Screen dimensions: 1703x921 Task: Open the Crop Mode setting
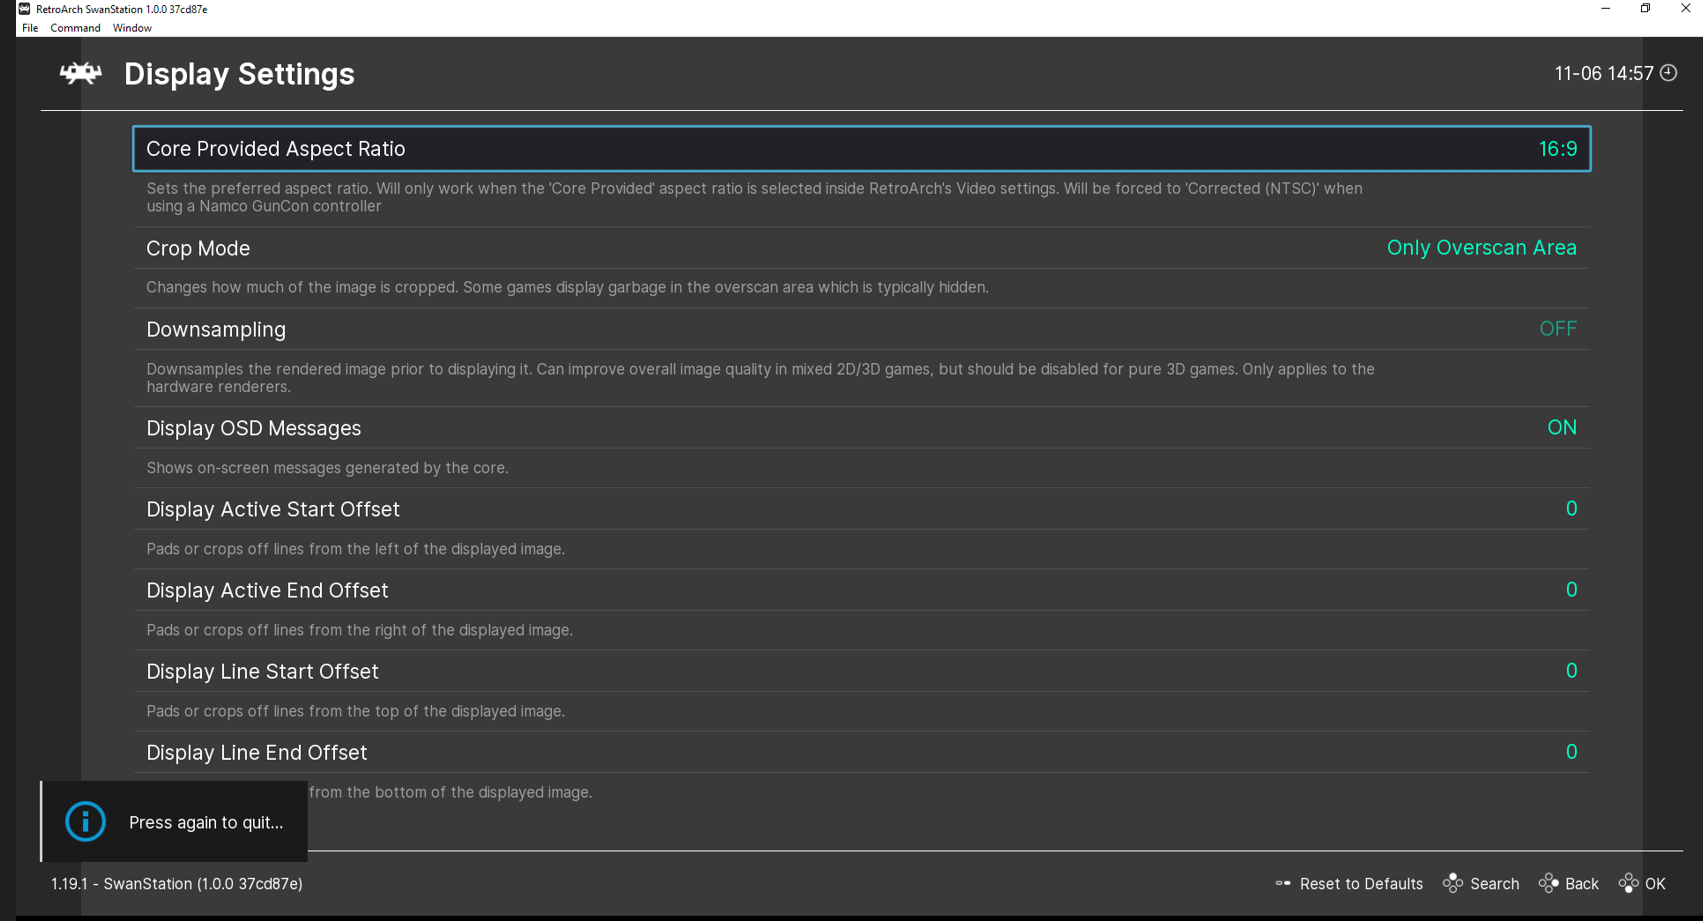pos(861,248)
